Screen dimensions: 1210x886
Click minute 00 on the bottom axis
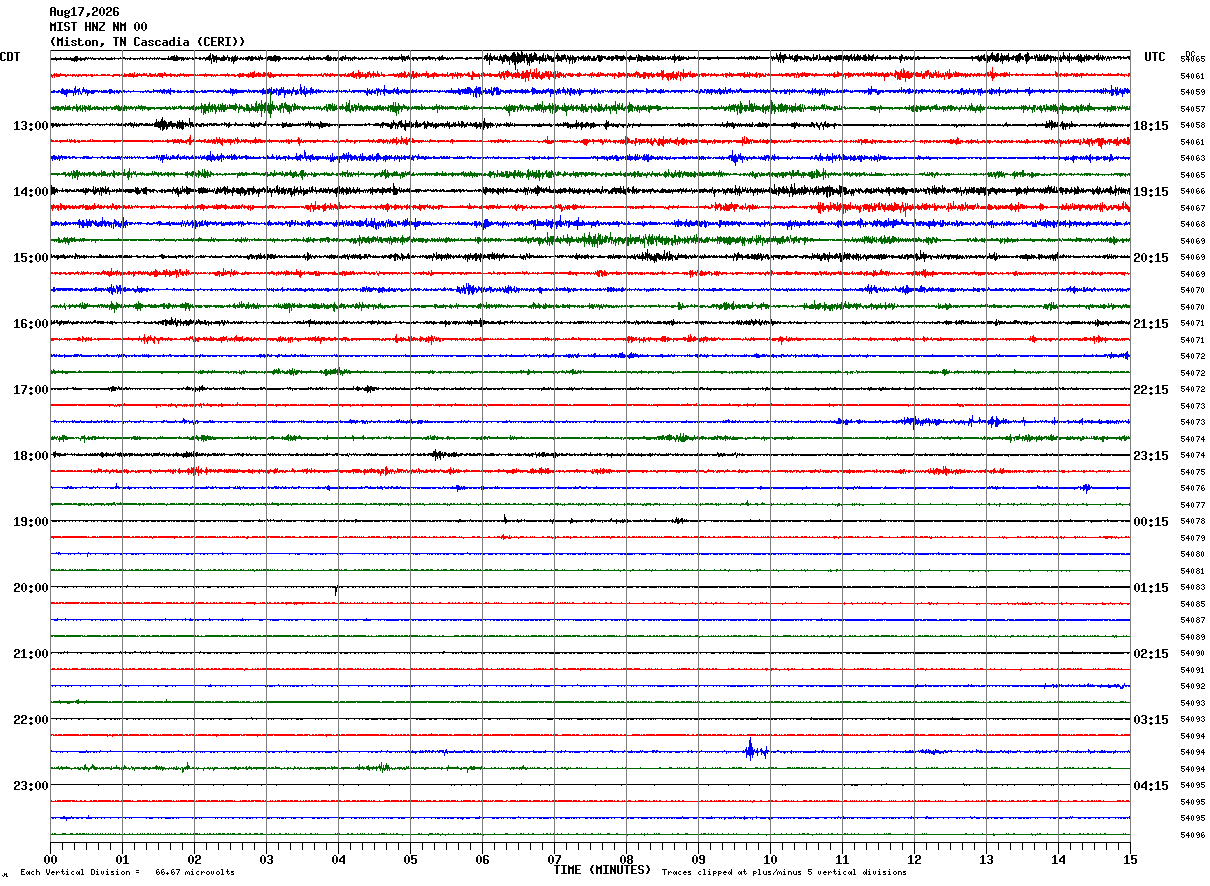point(50,859)
